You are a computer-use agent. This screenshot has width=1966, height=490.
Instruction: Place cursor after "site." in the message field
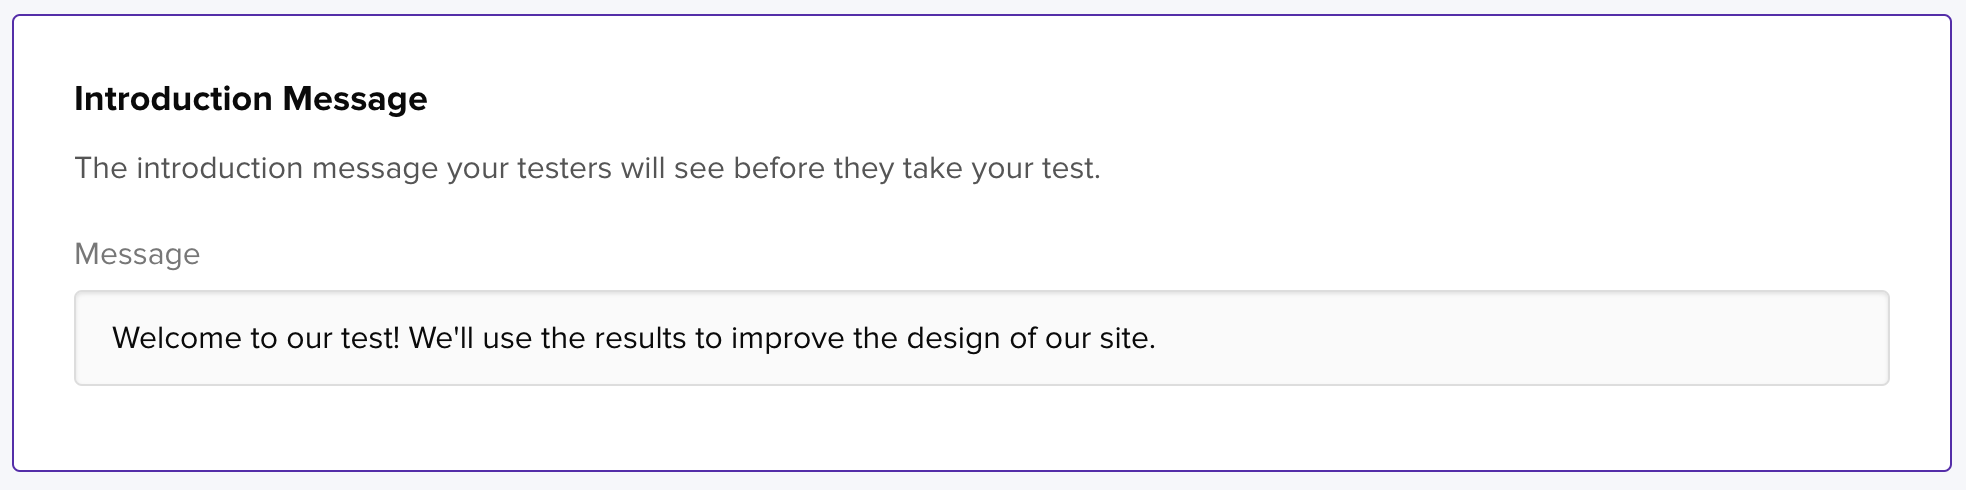click(x=1157, y=338)
